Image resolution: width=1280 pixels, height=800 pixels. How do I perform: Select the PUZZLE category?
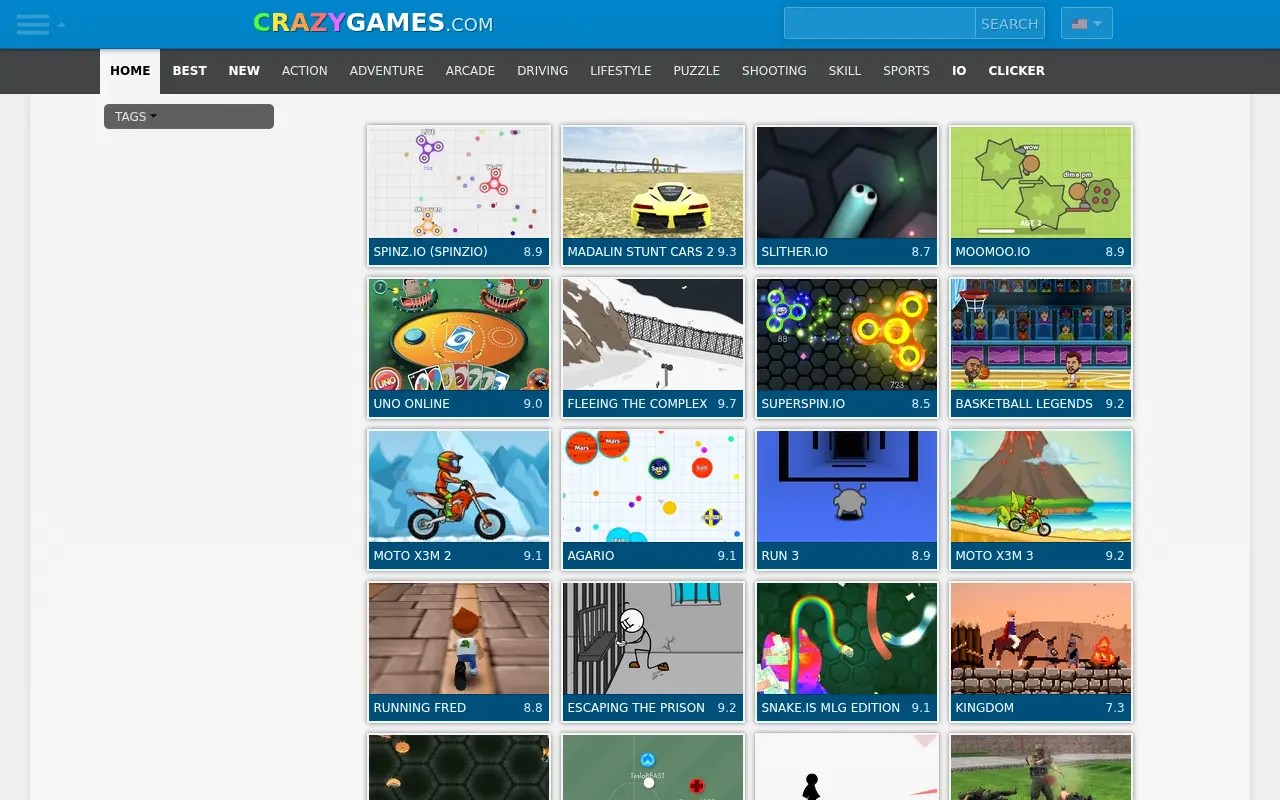click(696, 71)
